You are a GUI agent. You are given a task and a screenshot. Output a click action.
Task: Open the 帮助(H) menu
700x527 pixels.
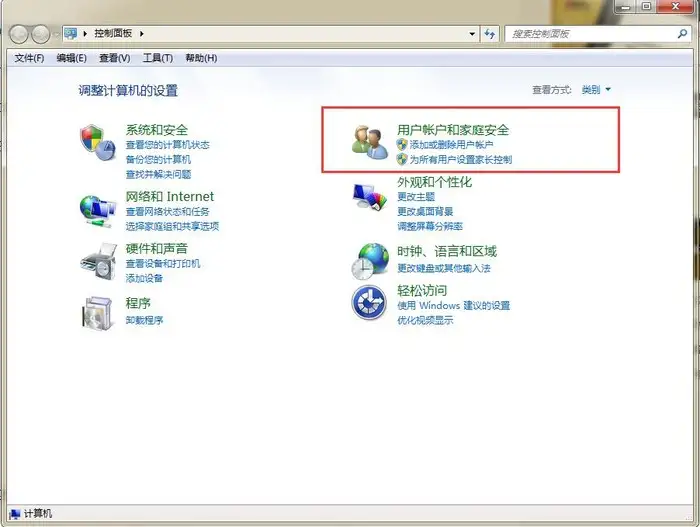point(201,58)
